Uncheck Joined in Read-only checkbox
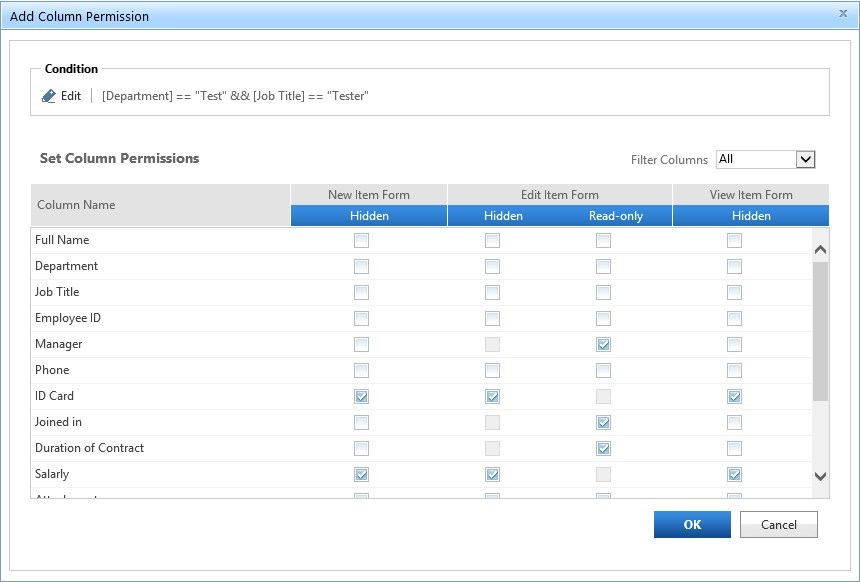860x582 pixels. [x=603, y=422]
